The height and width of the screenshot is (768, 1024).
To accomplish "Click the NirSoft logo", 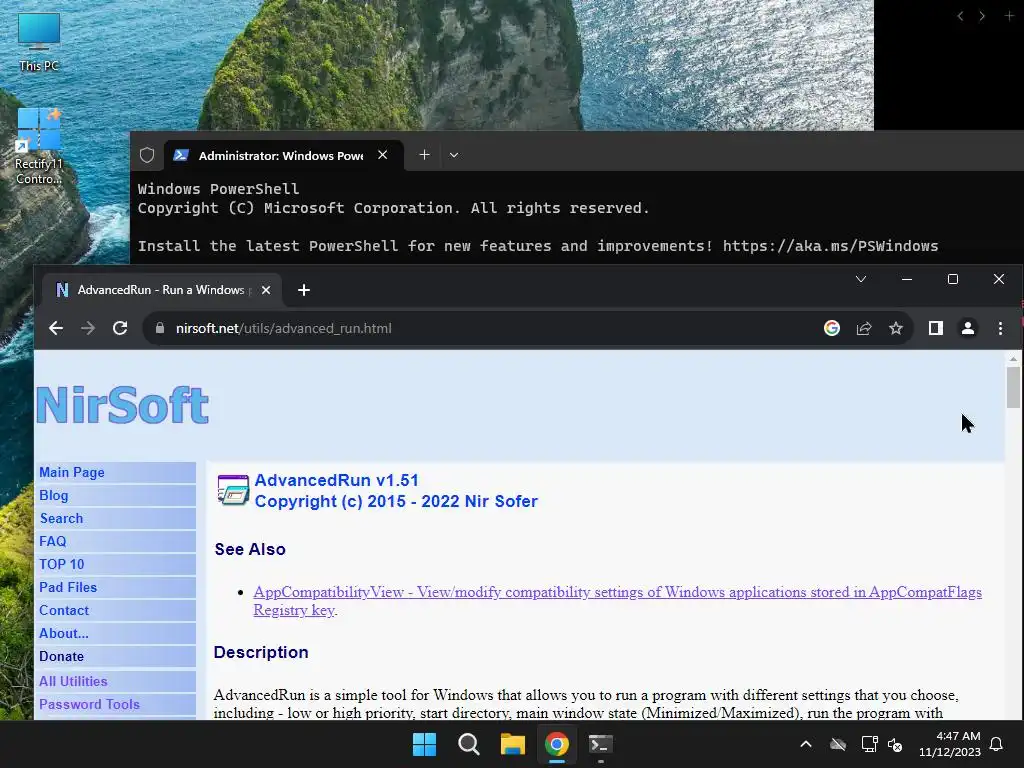I will tap(123, 406).
